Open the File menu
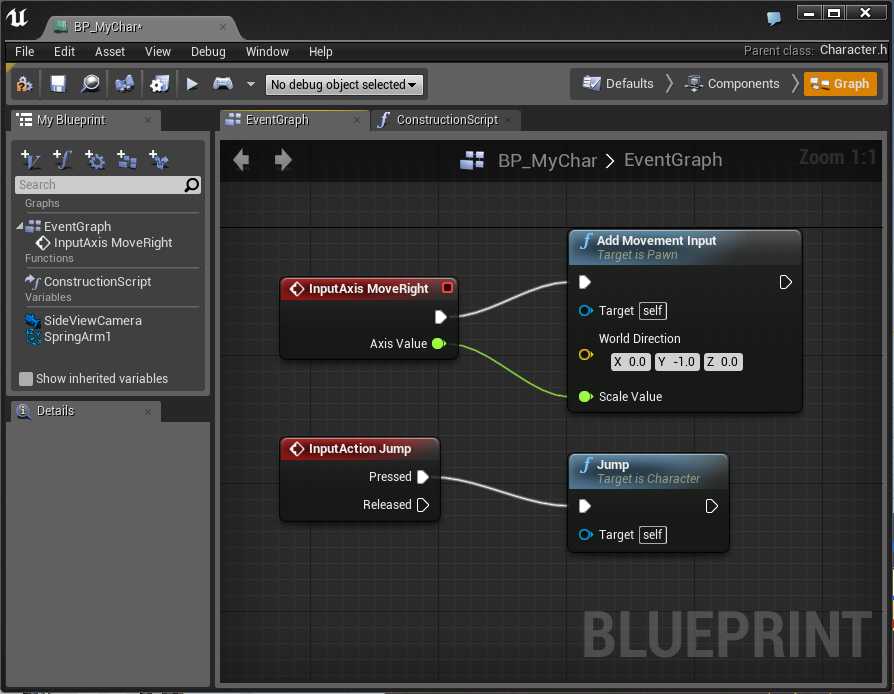 [25, 51]
